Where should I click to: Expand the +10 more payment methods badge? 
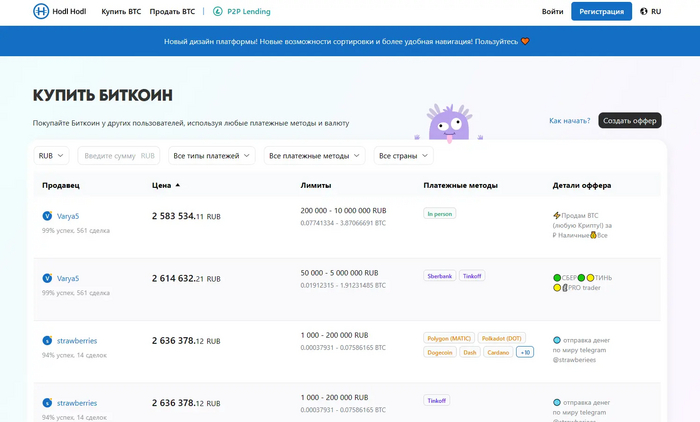tap(525, 352)
